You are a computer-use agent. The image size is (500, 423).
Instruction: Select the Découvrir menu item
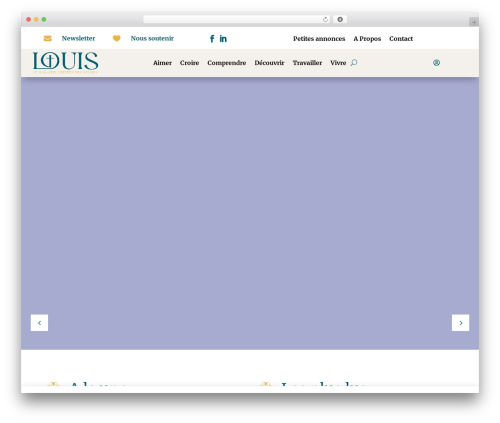click(269, 63)
